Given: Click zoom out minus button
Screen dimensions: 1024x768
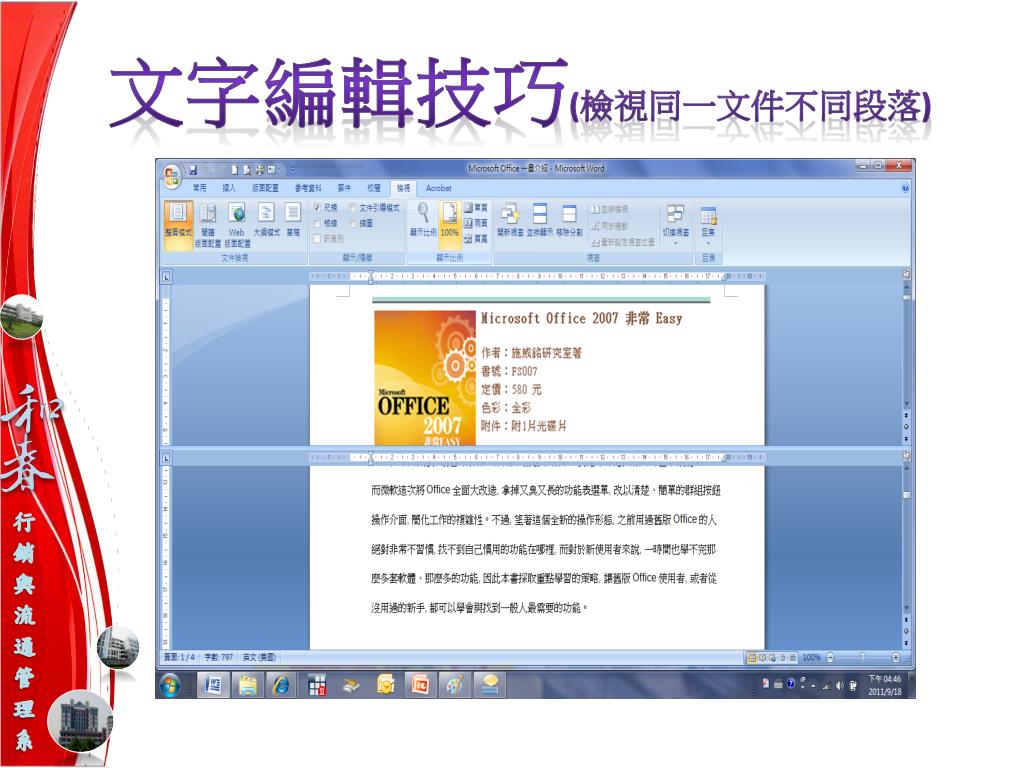Looking at the screenshot, I should click(x=831, y=658).
